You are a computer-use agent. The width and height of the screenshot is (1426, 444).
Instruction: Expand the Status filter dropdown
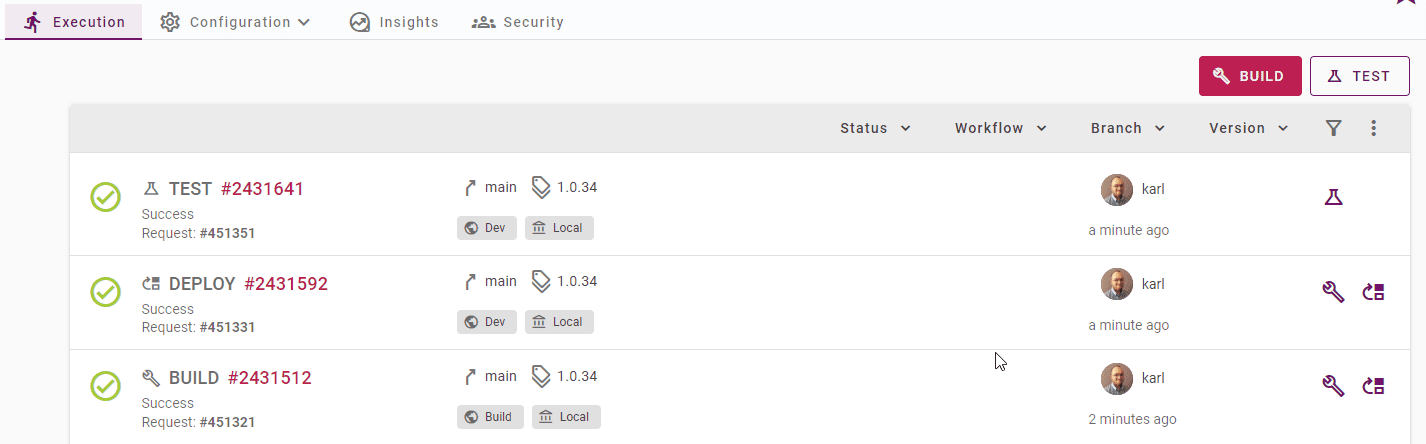click(x=875, y=128)
